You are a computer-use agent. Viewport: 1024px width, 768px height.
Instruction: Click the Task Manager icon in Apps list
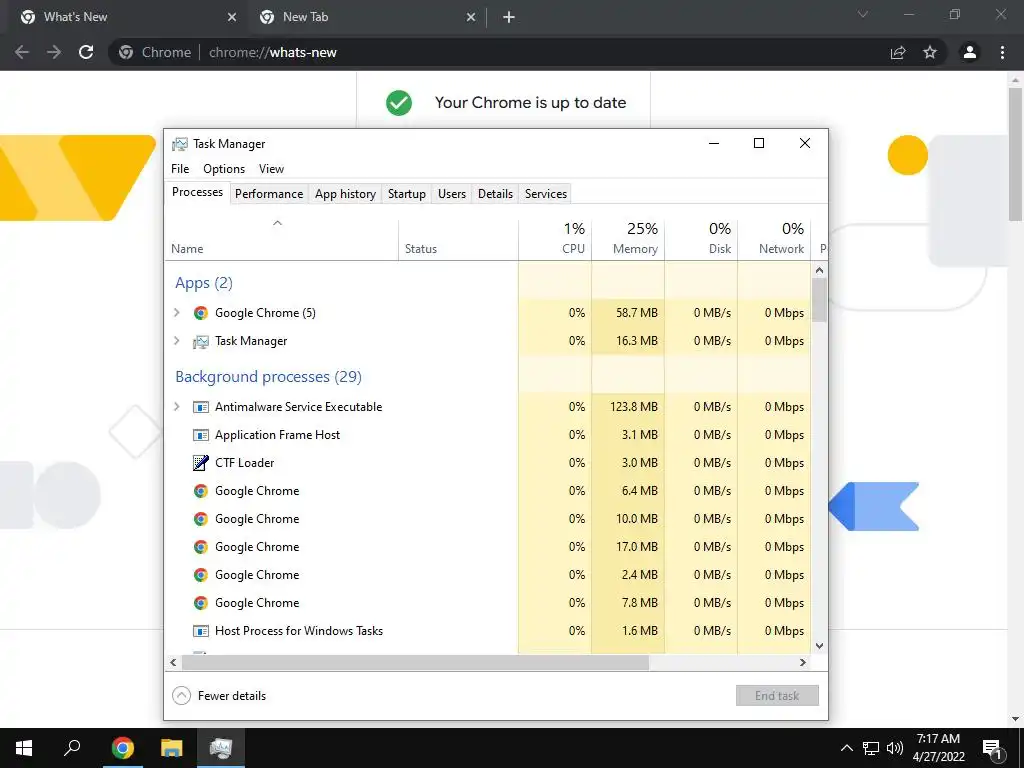(x=200, y=341)
